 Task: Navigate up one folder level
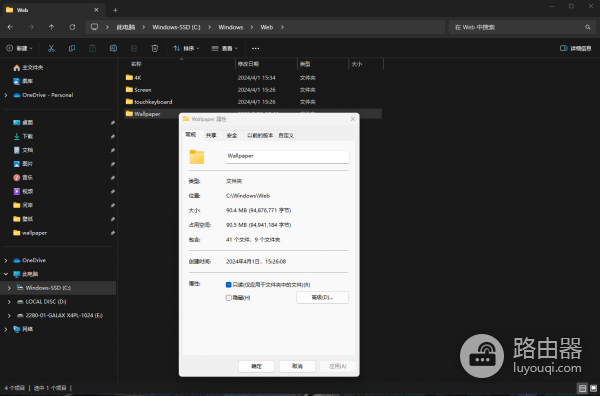[x=51, y=27]
